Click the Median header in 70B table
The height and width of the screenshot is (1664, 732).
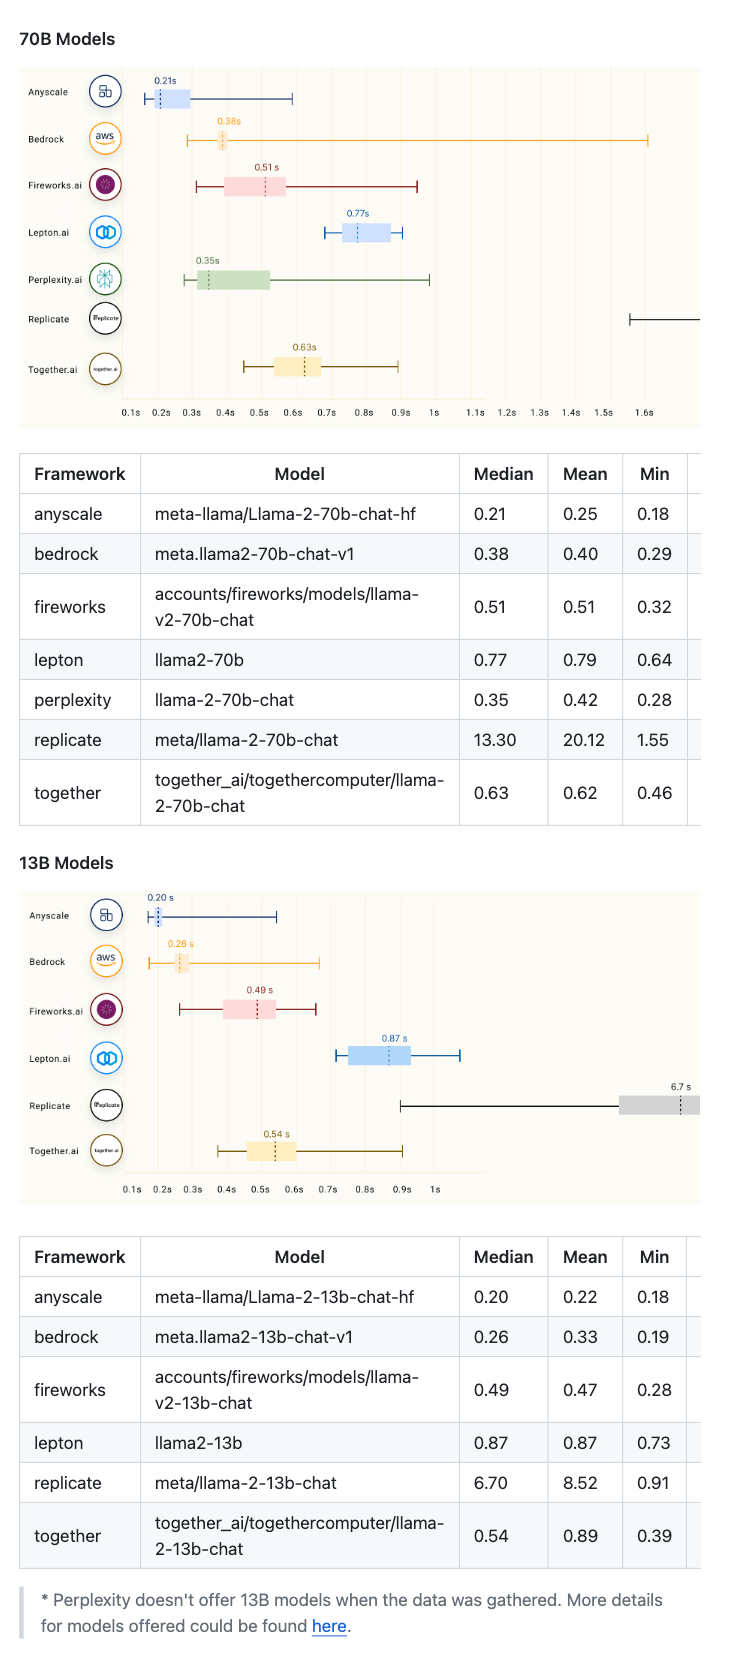point(503,474)
